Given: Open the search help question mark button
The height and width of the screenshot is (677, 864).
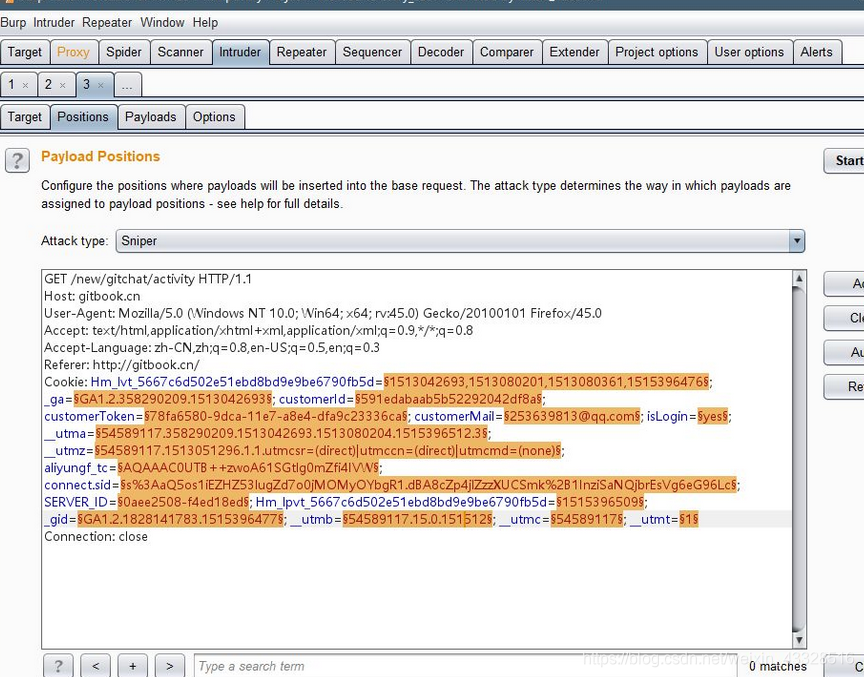Looking at the screenshot, I should pyautogui.click(x=57, y=665).
